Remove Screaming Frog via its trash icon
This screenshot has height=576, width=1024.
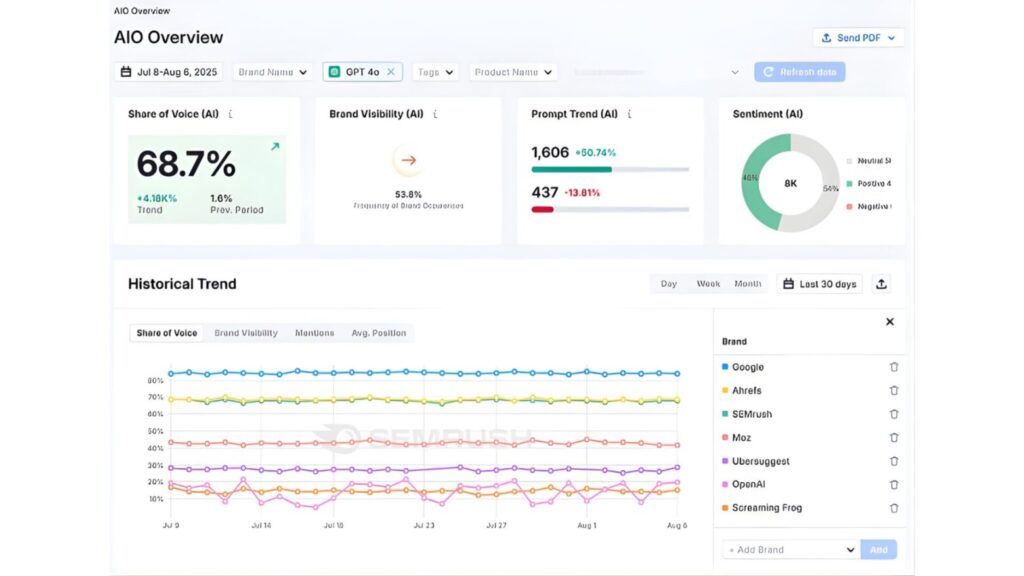pos(894,508)
